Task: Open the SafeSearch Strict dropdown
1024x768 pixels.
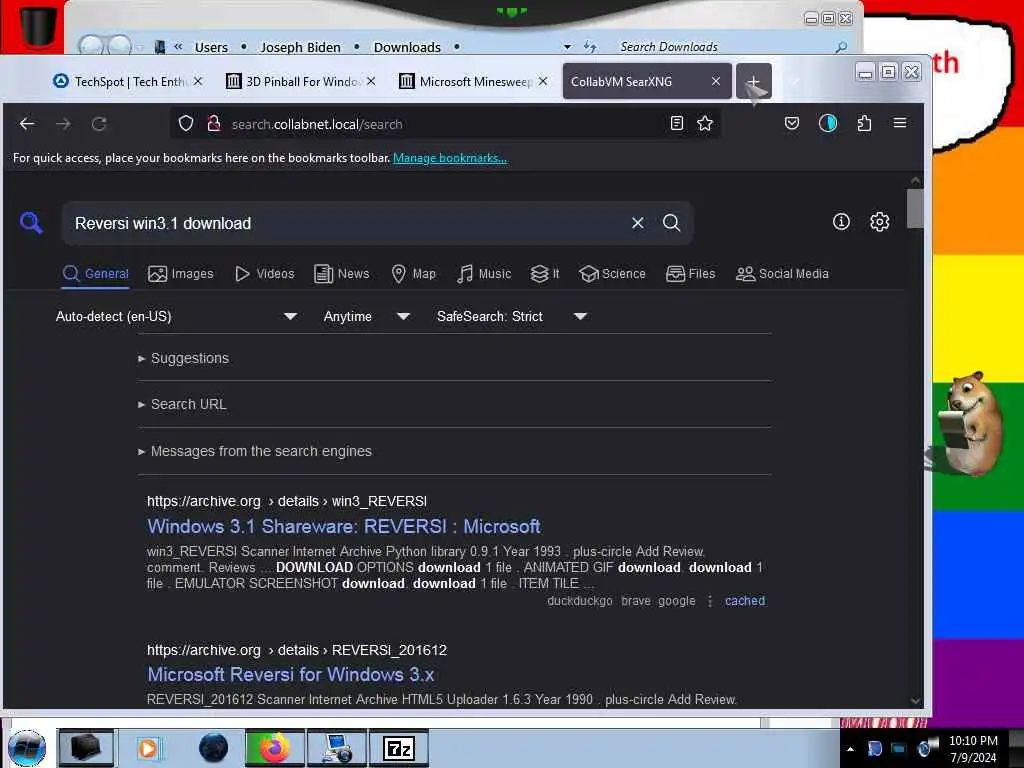Action: point(511,316)
